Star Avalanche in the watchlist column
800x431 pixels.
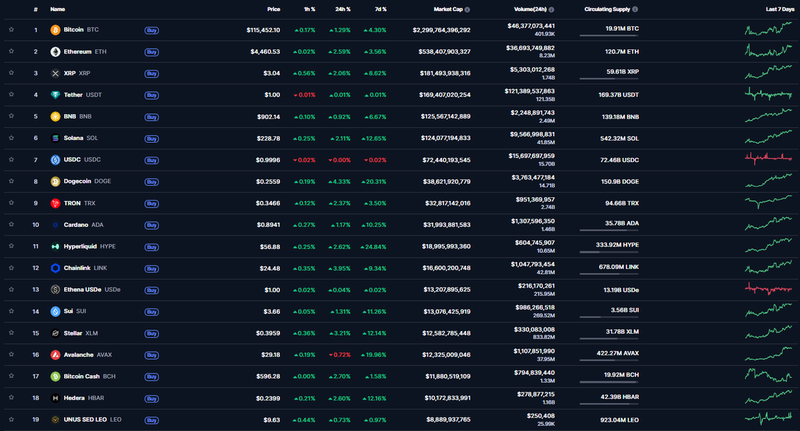tap(11, 354)
